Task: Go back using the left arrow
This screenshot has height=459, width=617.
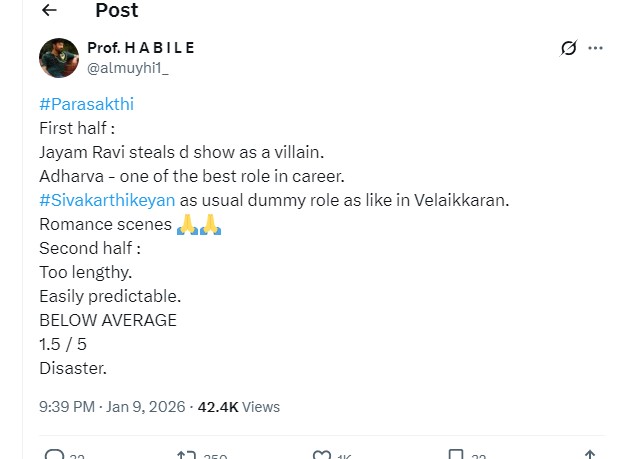Action: pyautogui.click(x=50, y=11)
